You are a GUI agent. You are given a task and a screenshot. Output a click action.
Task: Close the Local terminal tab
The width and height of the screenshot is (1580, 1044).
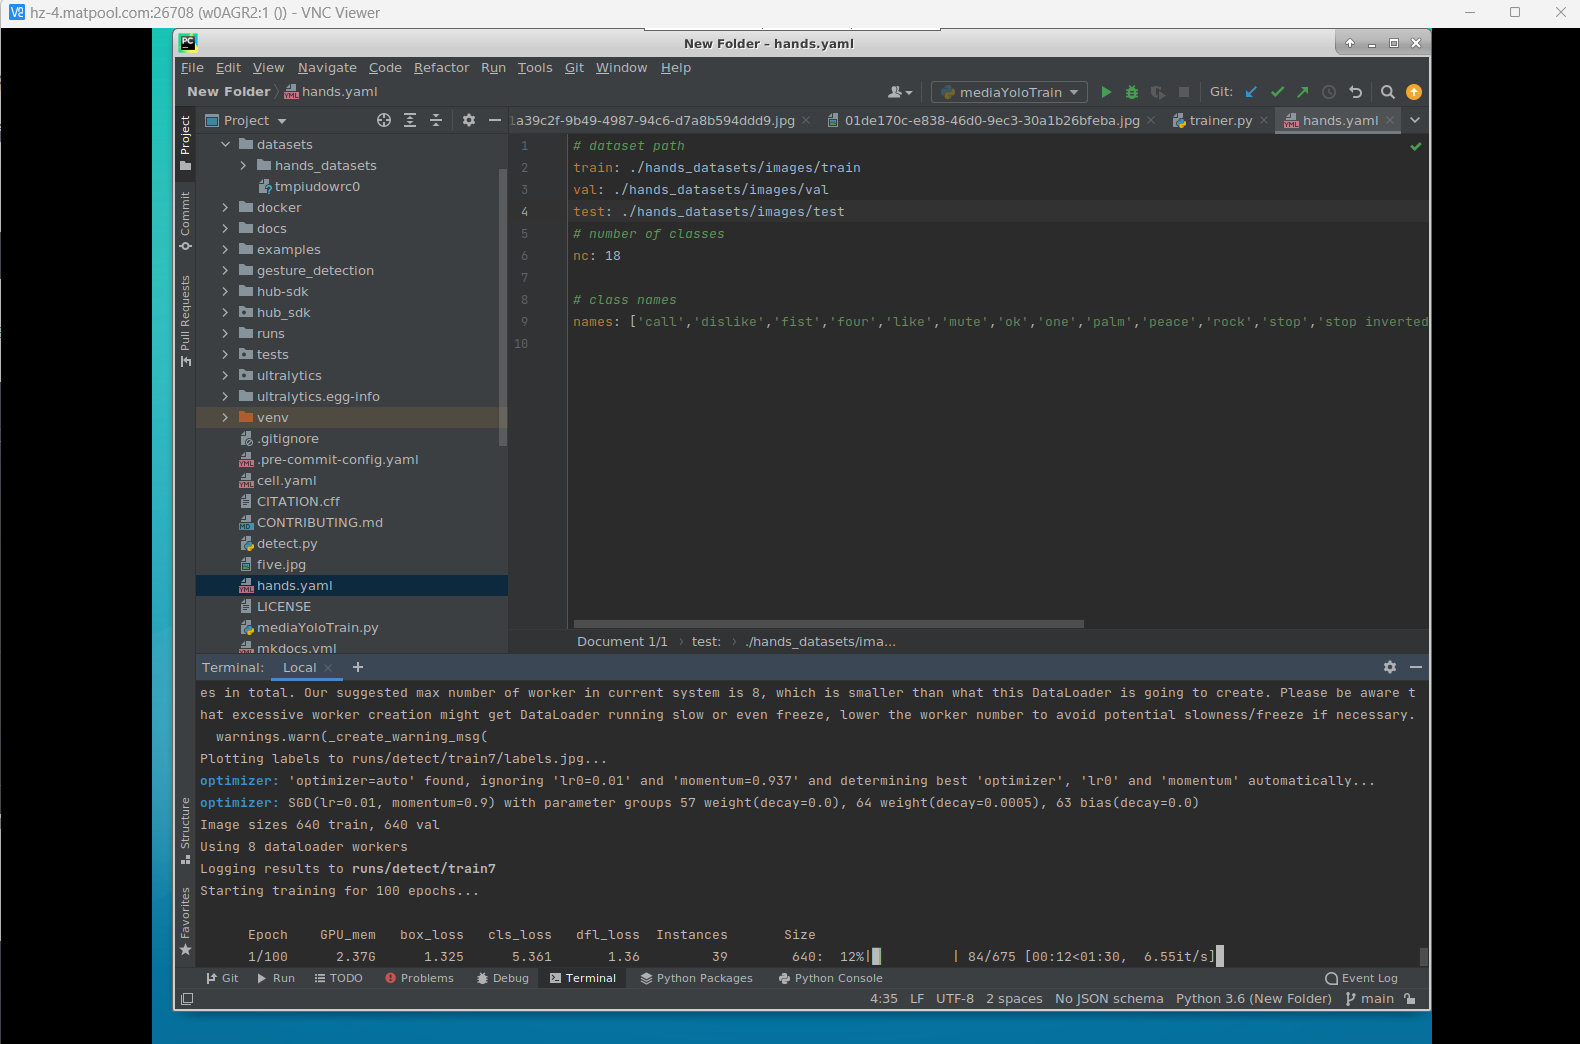coord(328,668)
